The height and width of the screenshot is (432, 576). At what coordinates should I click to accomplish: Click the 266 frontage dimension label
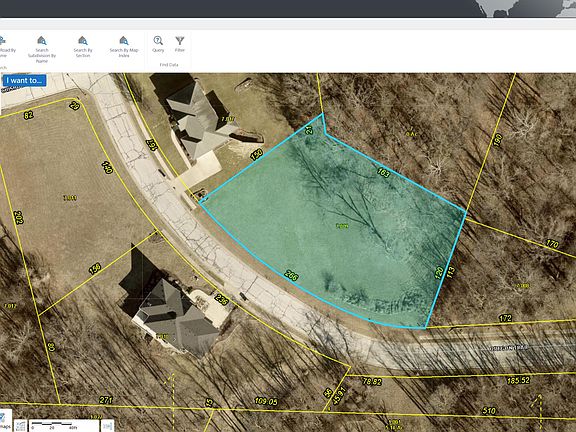(291, 275)
